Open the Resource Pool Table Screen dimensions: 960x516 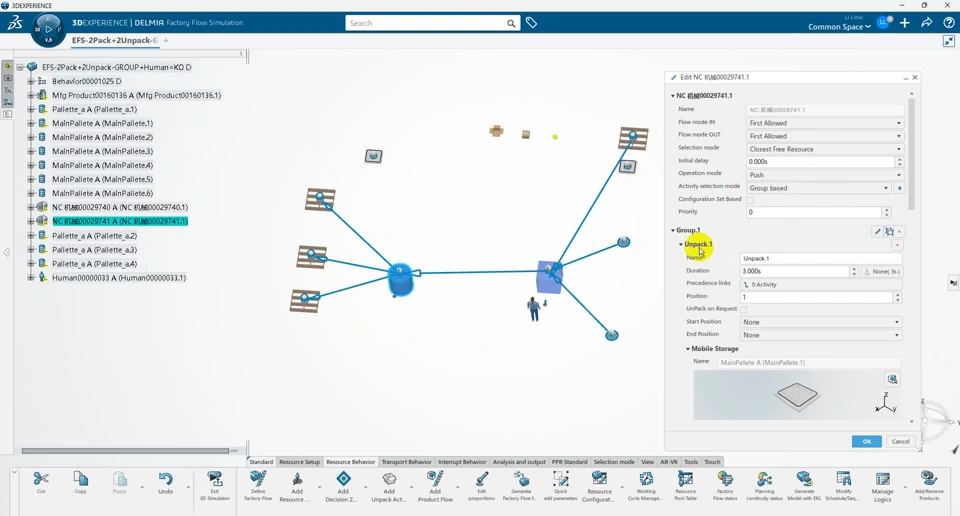[685, 479]
